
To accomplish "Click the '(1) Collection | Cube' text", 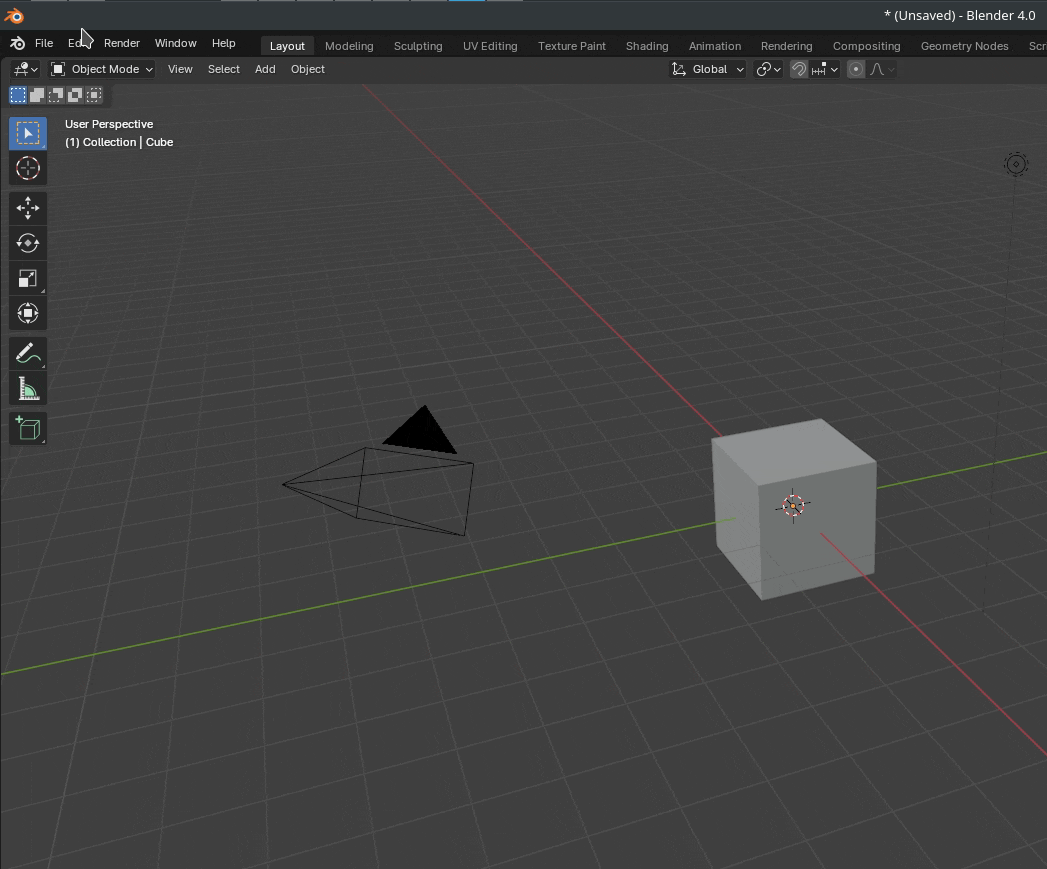I will [119, 142].
